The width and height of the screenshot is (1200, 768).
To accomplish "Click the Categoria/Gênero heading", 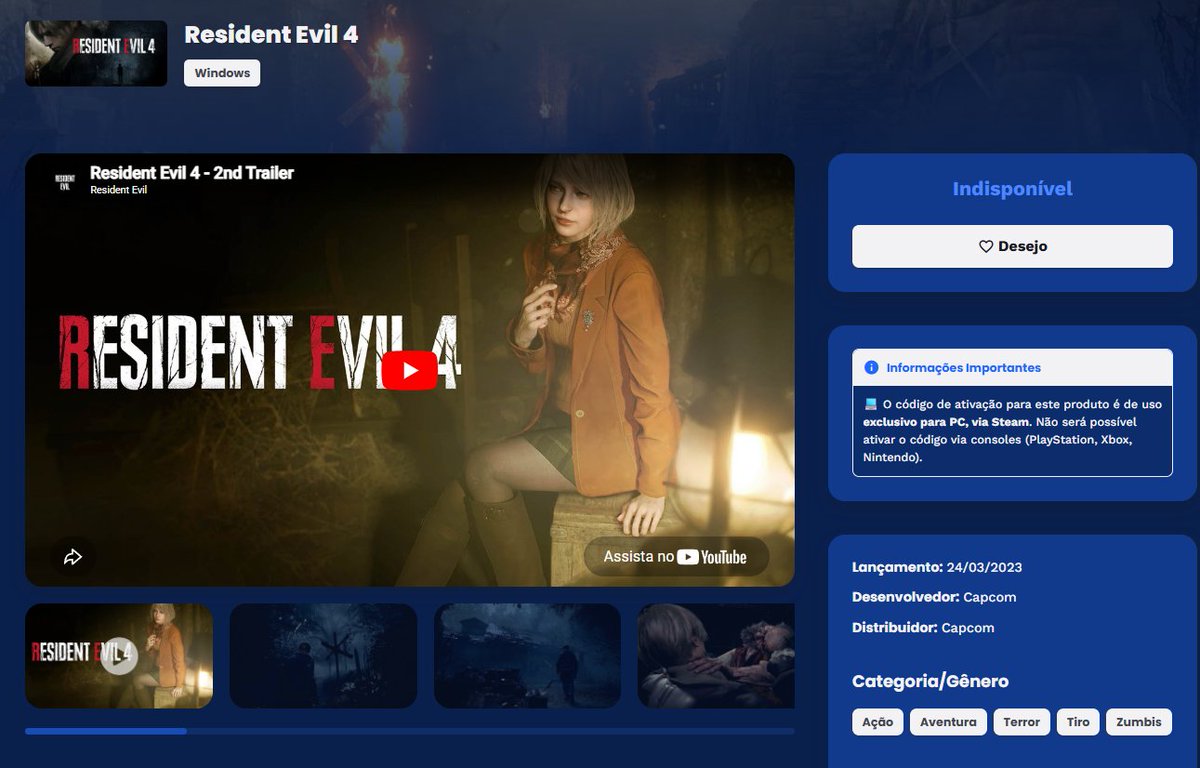I will [930, 681].
